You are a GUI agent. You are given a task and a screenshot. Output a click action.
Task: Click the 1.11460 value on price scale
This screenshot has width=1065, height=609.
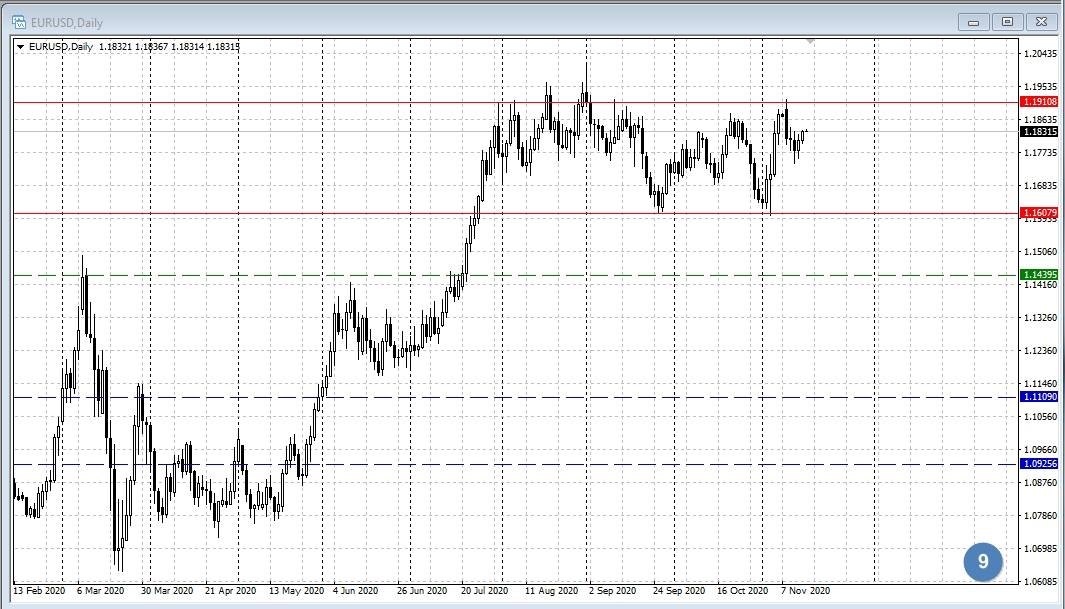tap(1041, 384)
